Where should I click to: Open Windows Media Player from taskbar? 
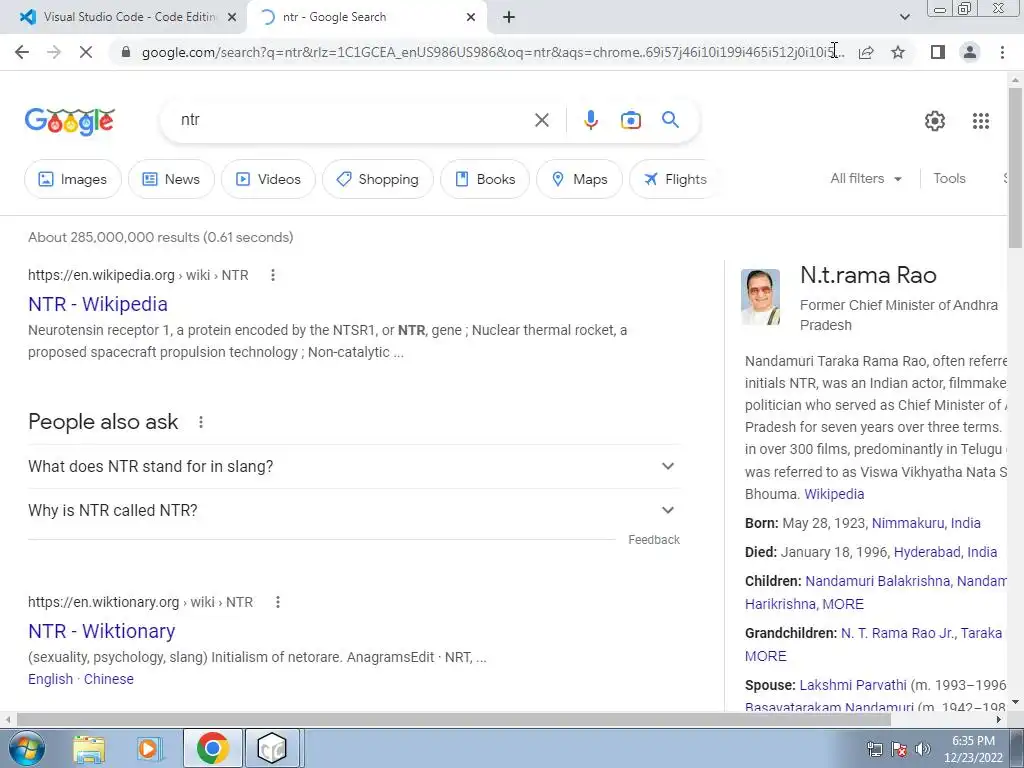coord(150,748)
